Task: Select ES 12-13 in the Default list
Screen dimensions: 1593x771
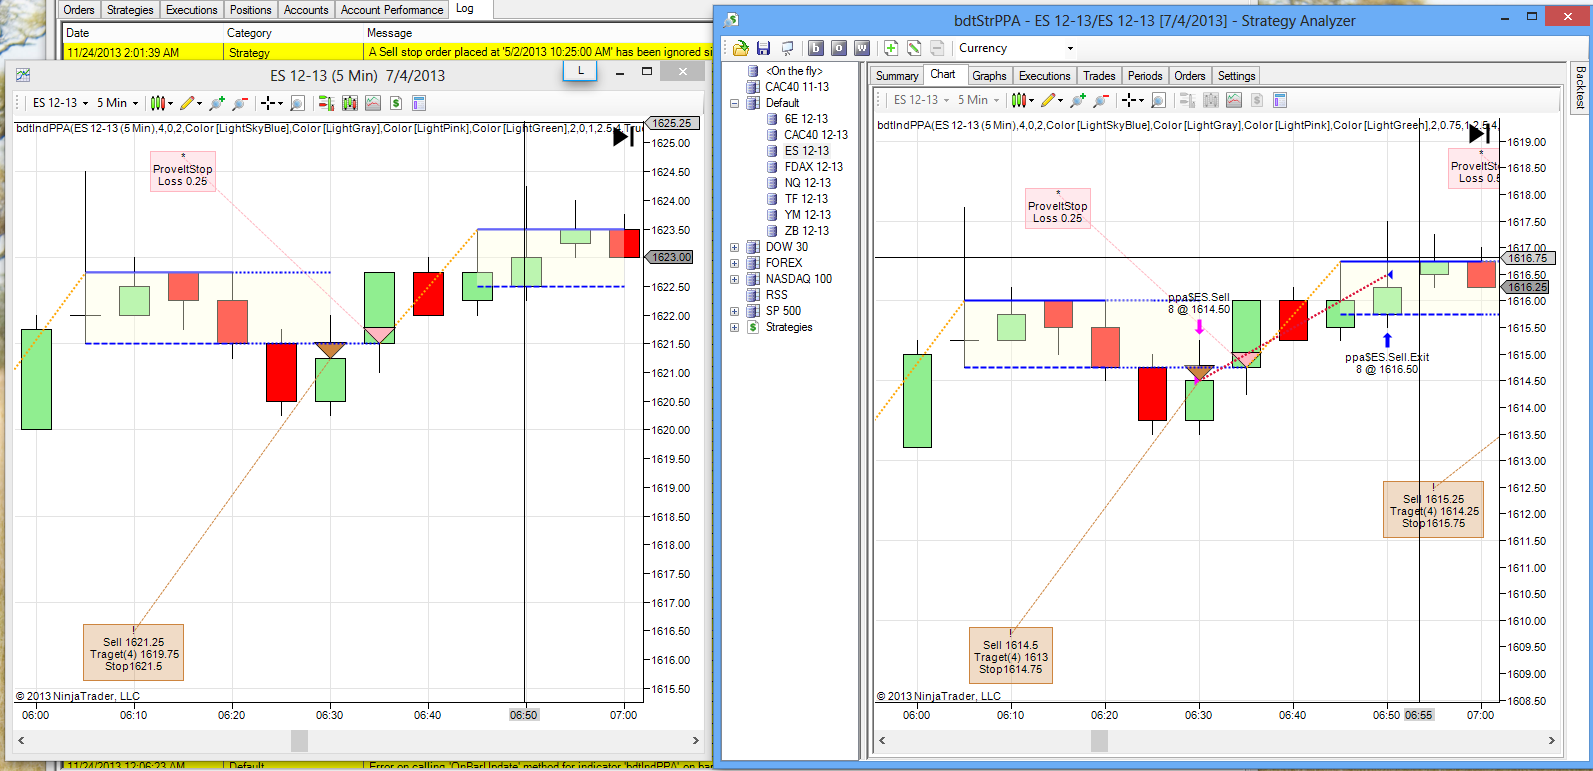Action: click(806, 151)
